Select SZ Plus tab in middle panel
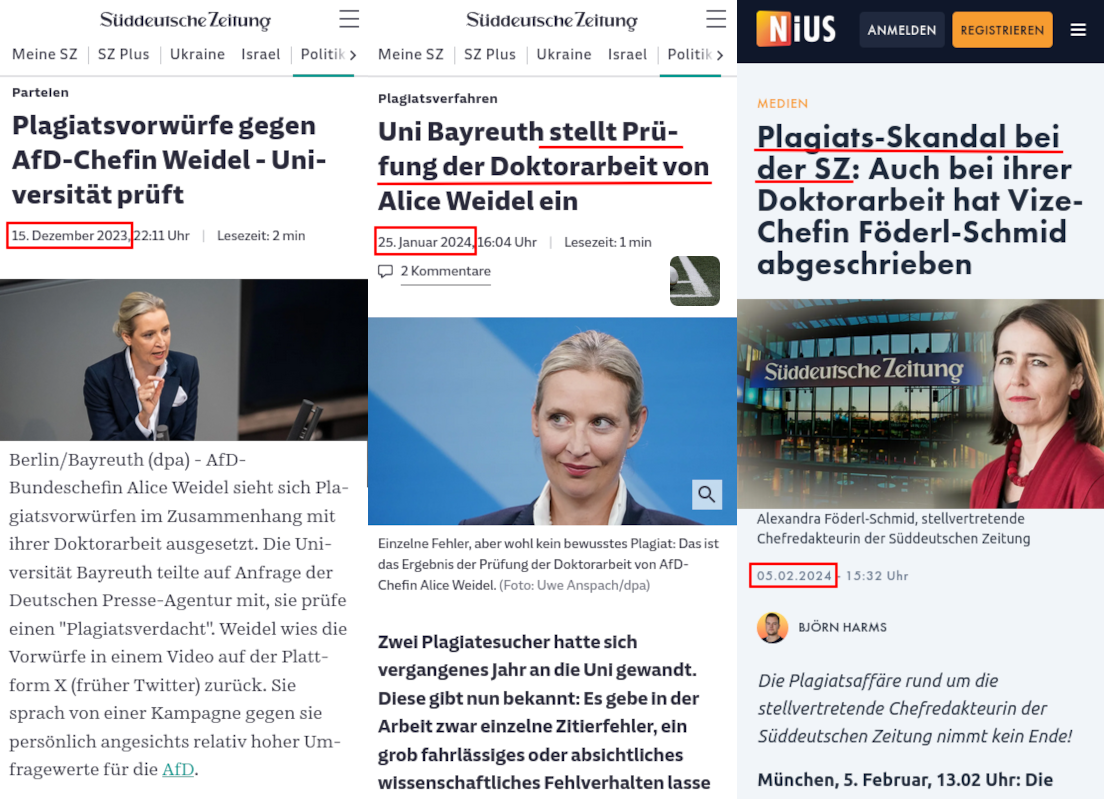1104x800 pixels. (490, 54)
